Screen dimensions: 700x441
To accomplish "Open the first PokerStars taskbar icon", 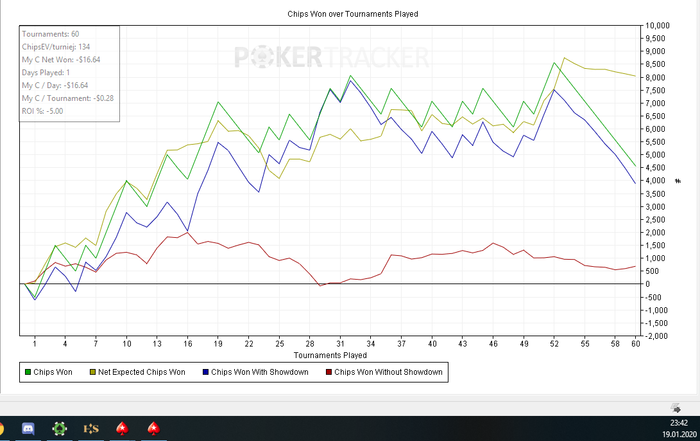I will tap(122, 429).
